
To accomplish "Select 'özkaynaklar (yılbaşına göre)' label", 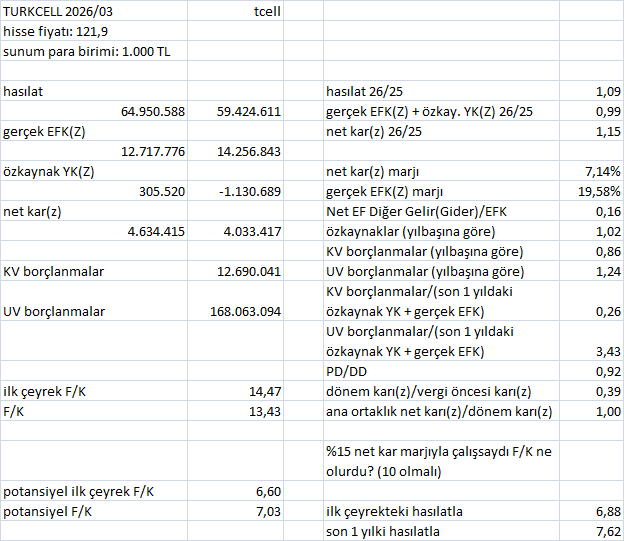I will (x=441, y=231).
